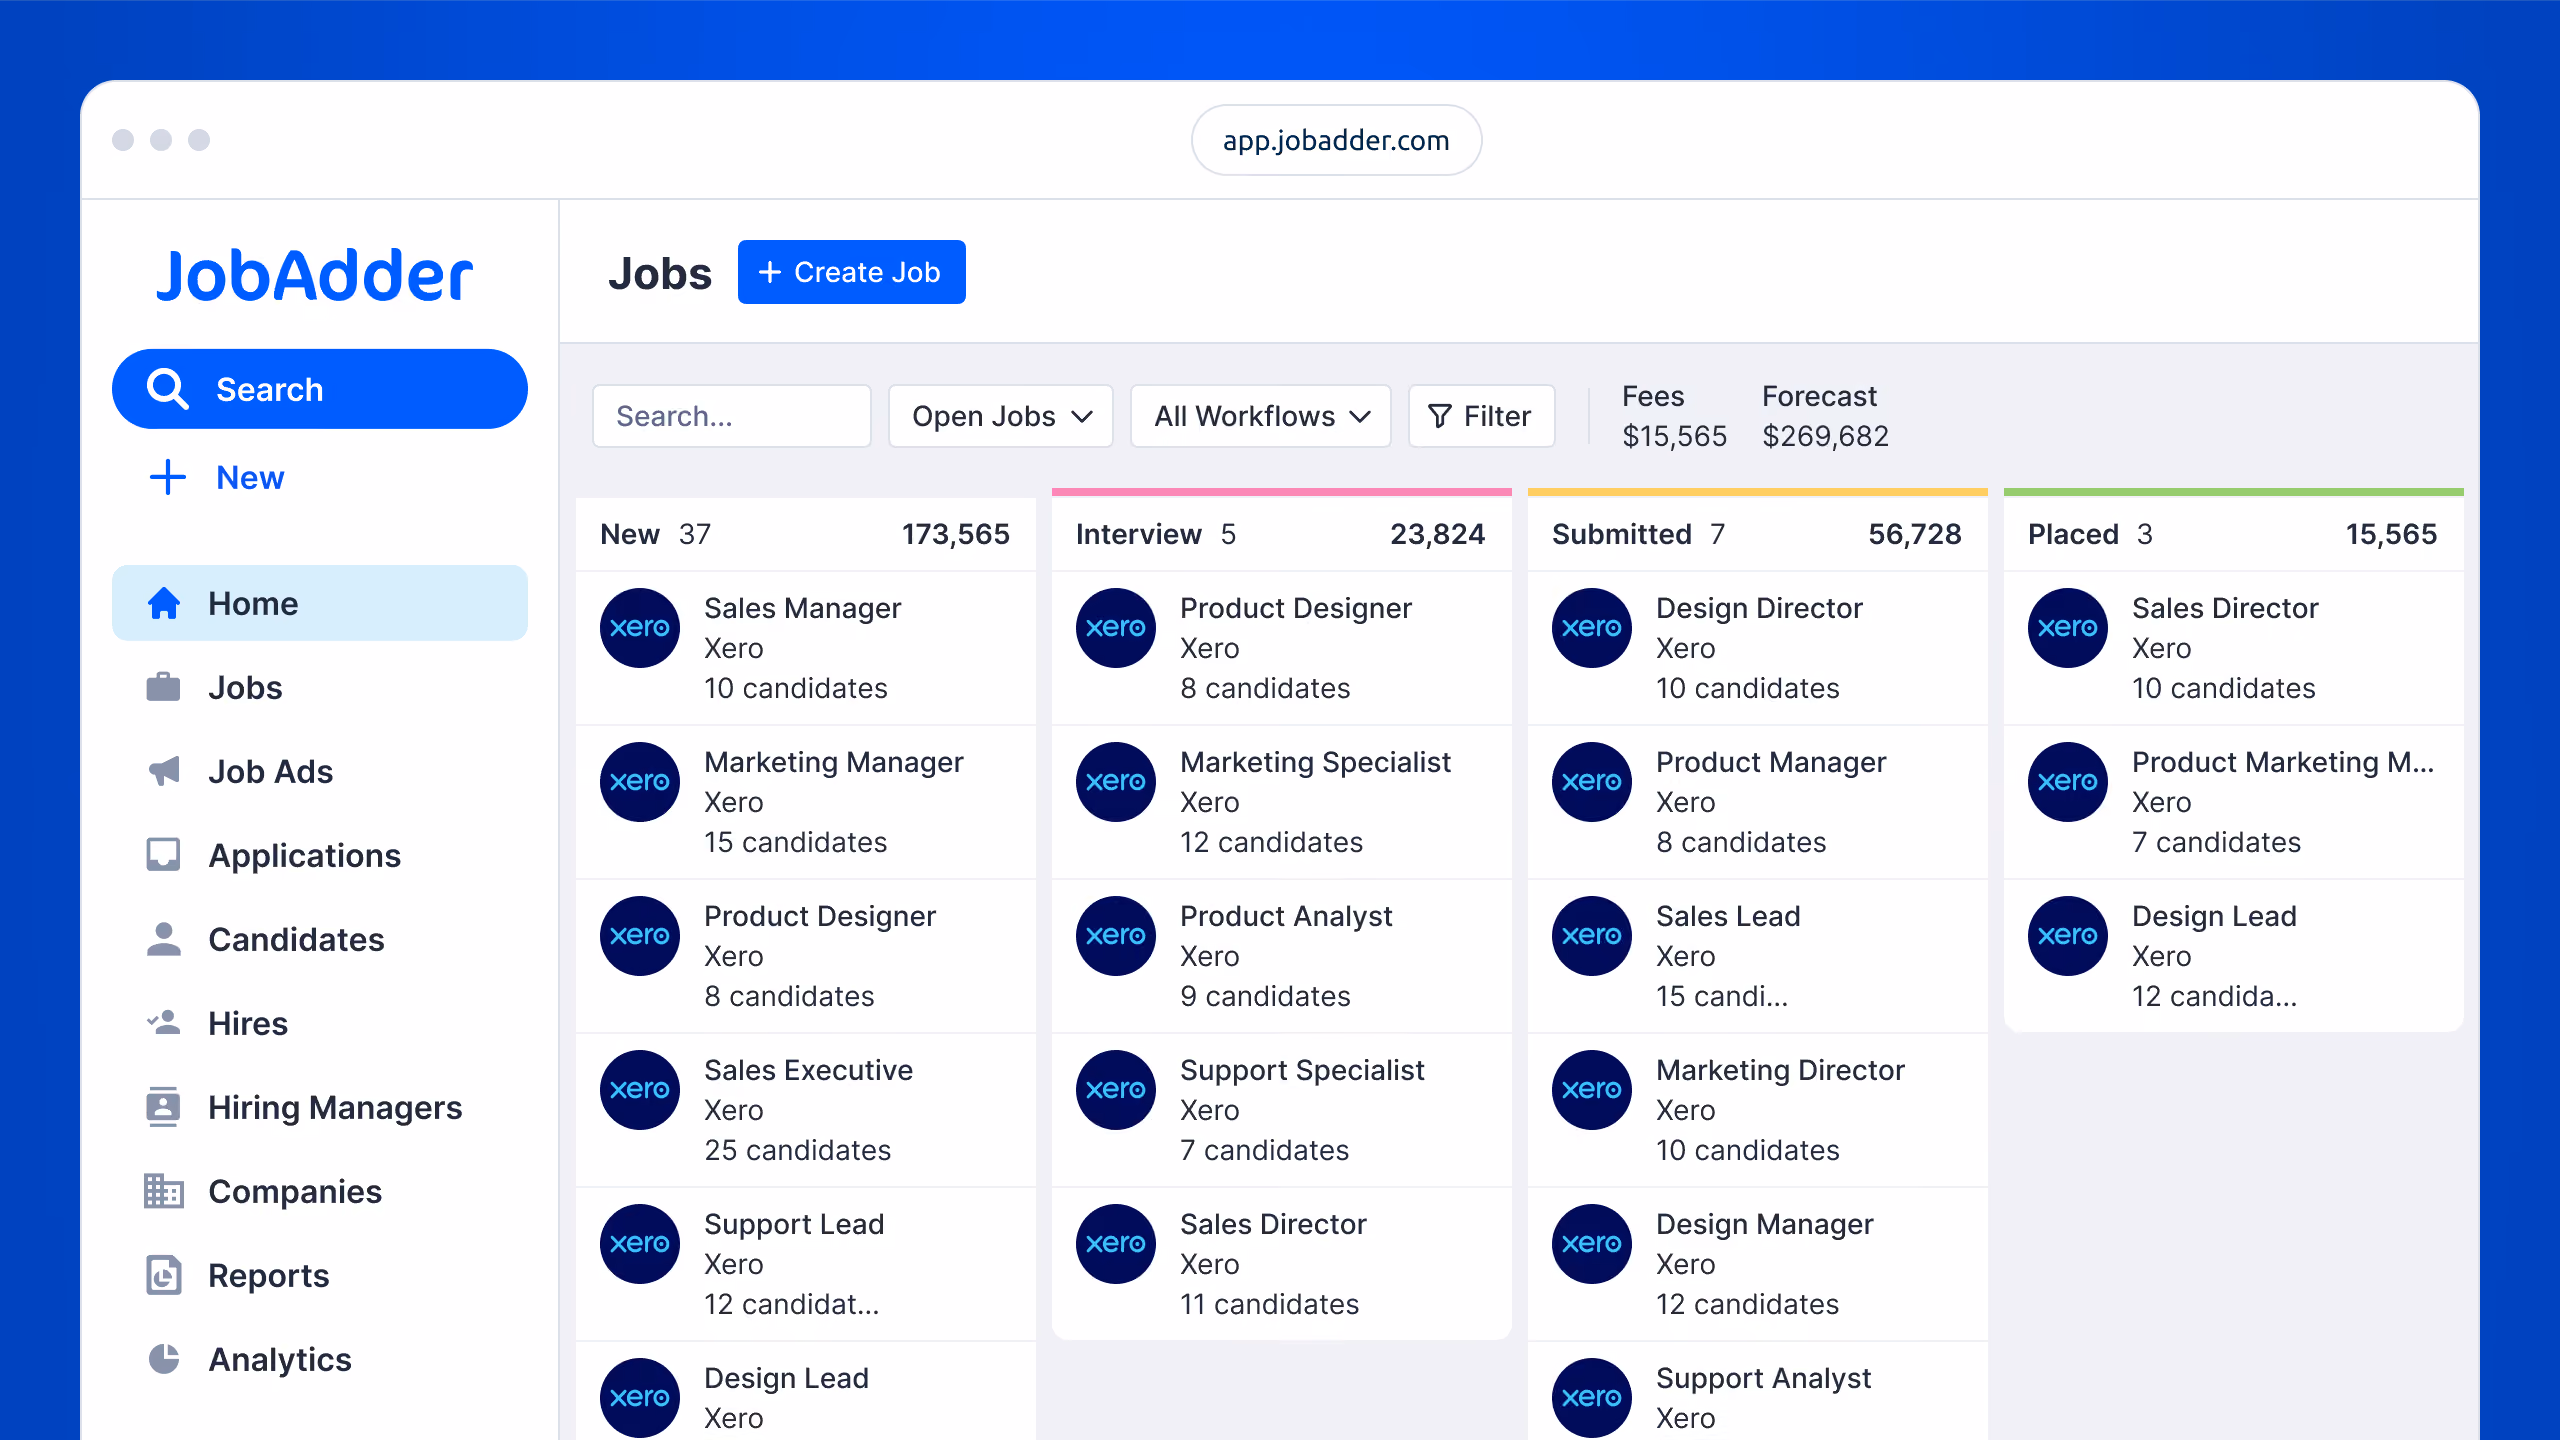Click the Job Ads megaphone icon

tap(164, 771)
